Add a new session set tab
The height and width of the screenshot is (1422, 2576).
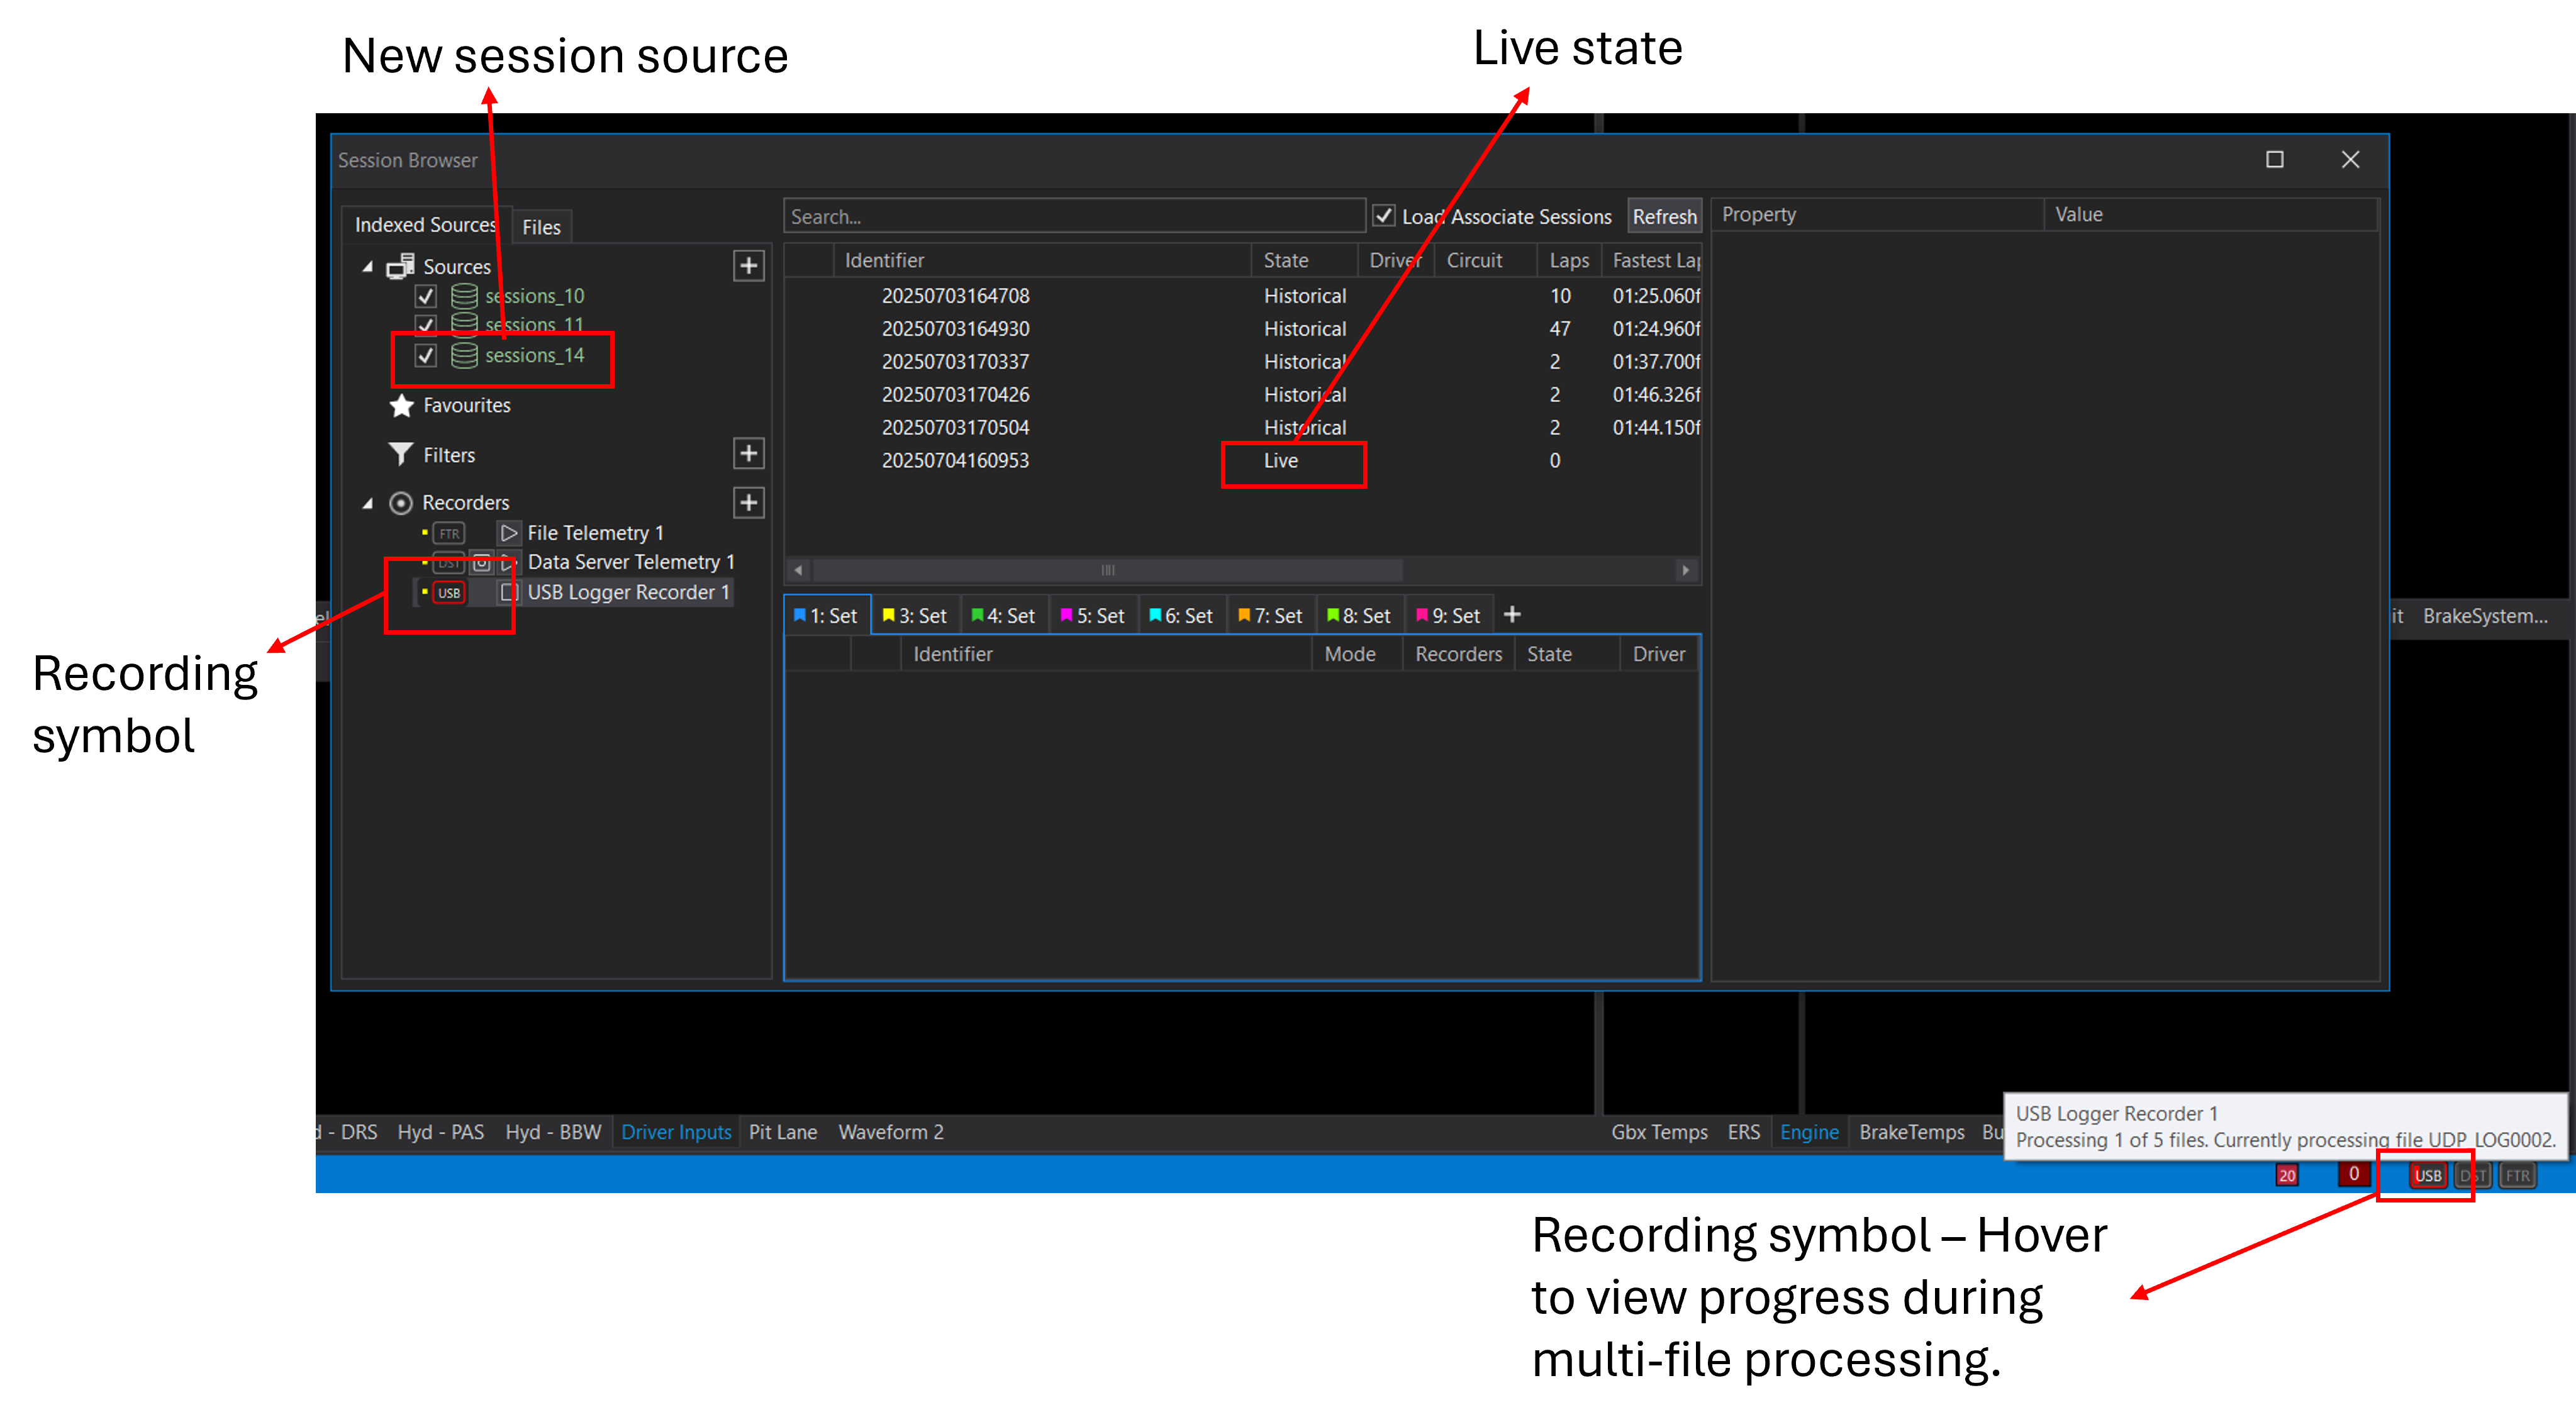(x=1512, y=615)
